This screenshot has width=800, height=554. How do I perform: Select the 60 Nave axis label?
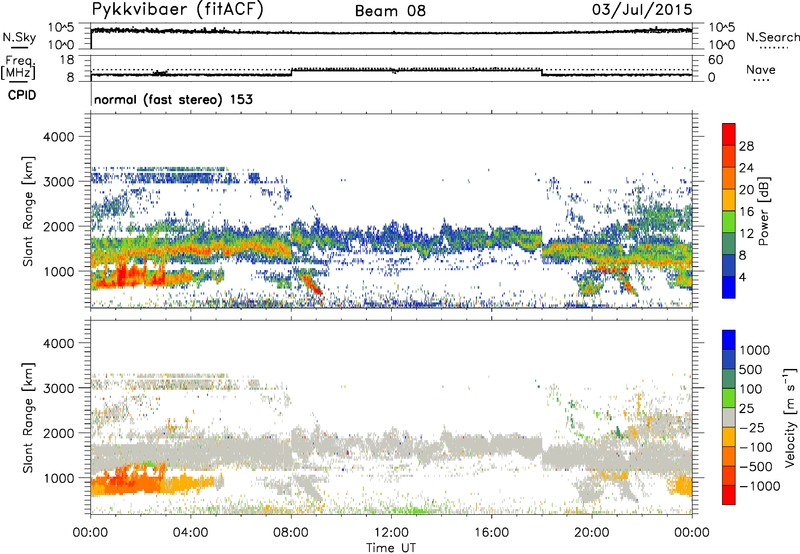coord(716,60)
